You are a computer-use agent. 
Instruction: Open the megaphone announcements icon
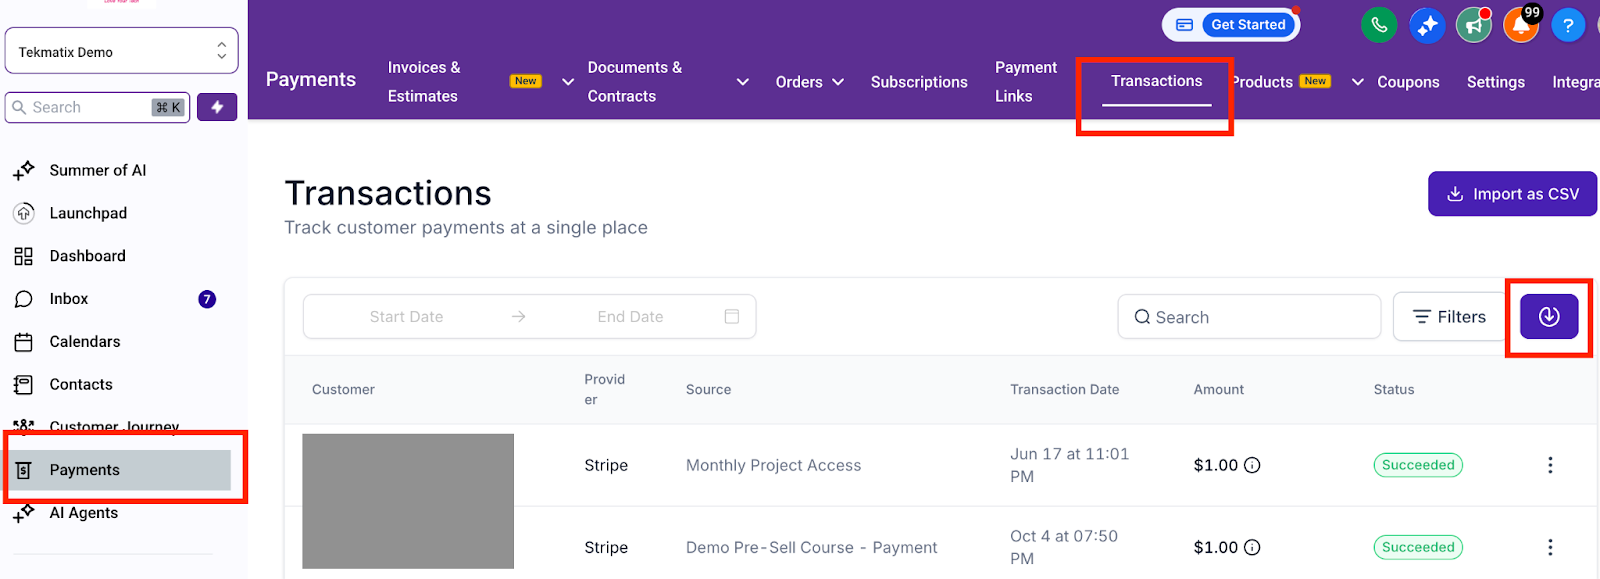tap(1474, 25)
